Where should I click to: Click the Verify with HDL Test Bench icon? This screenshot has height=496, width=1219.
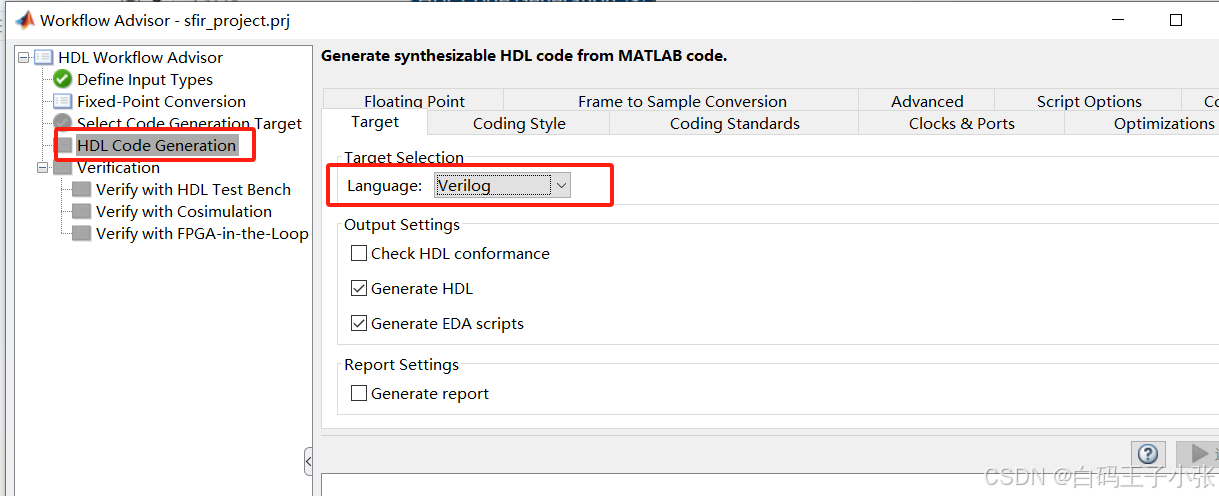point(81,189)
